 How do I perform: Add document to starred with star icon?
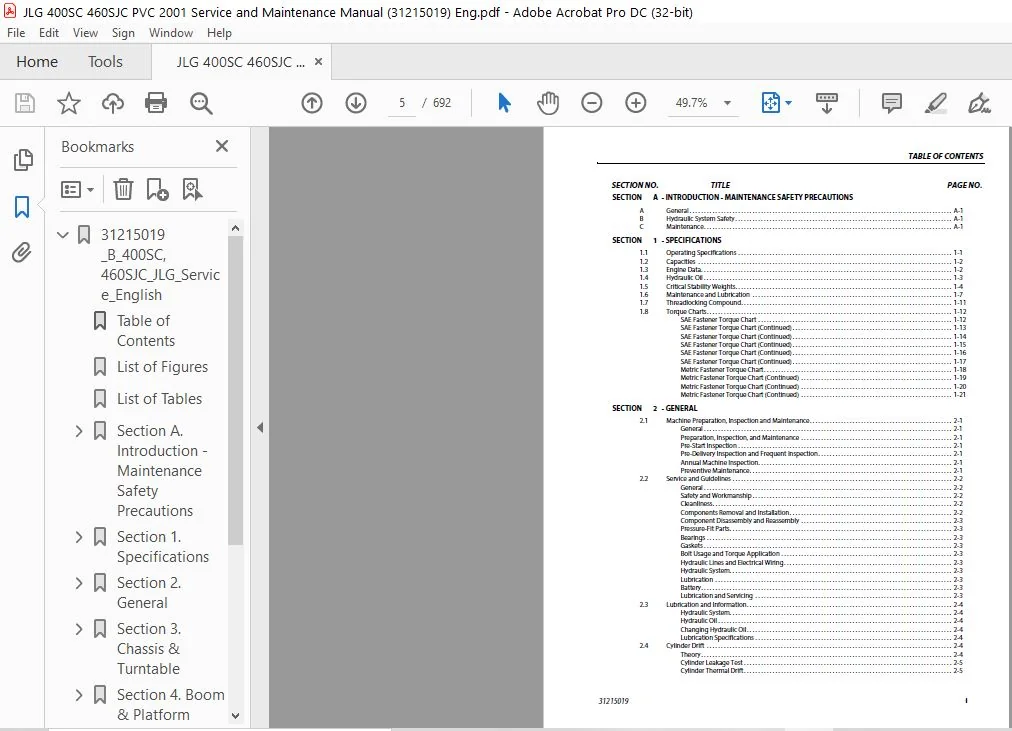[x=68, y=103]
